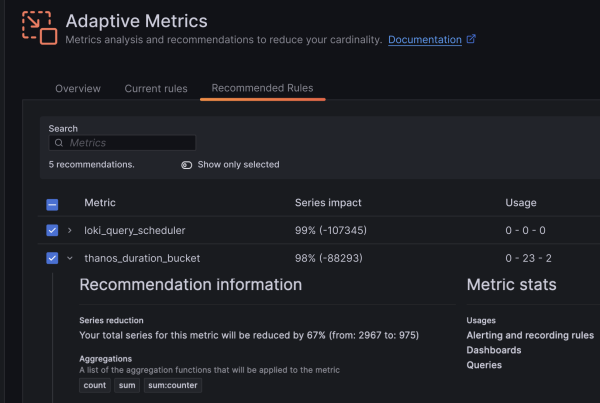Image resolution: width=600 pixels, height=403 pixels.
Task: Toggle the Show only selected switch
Action: (x=187, y=165)
